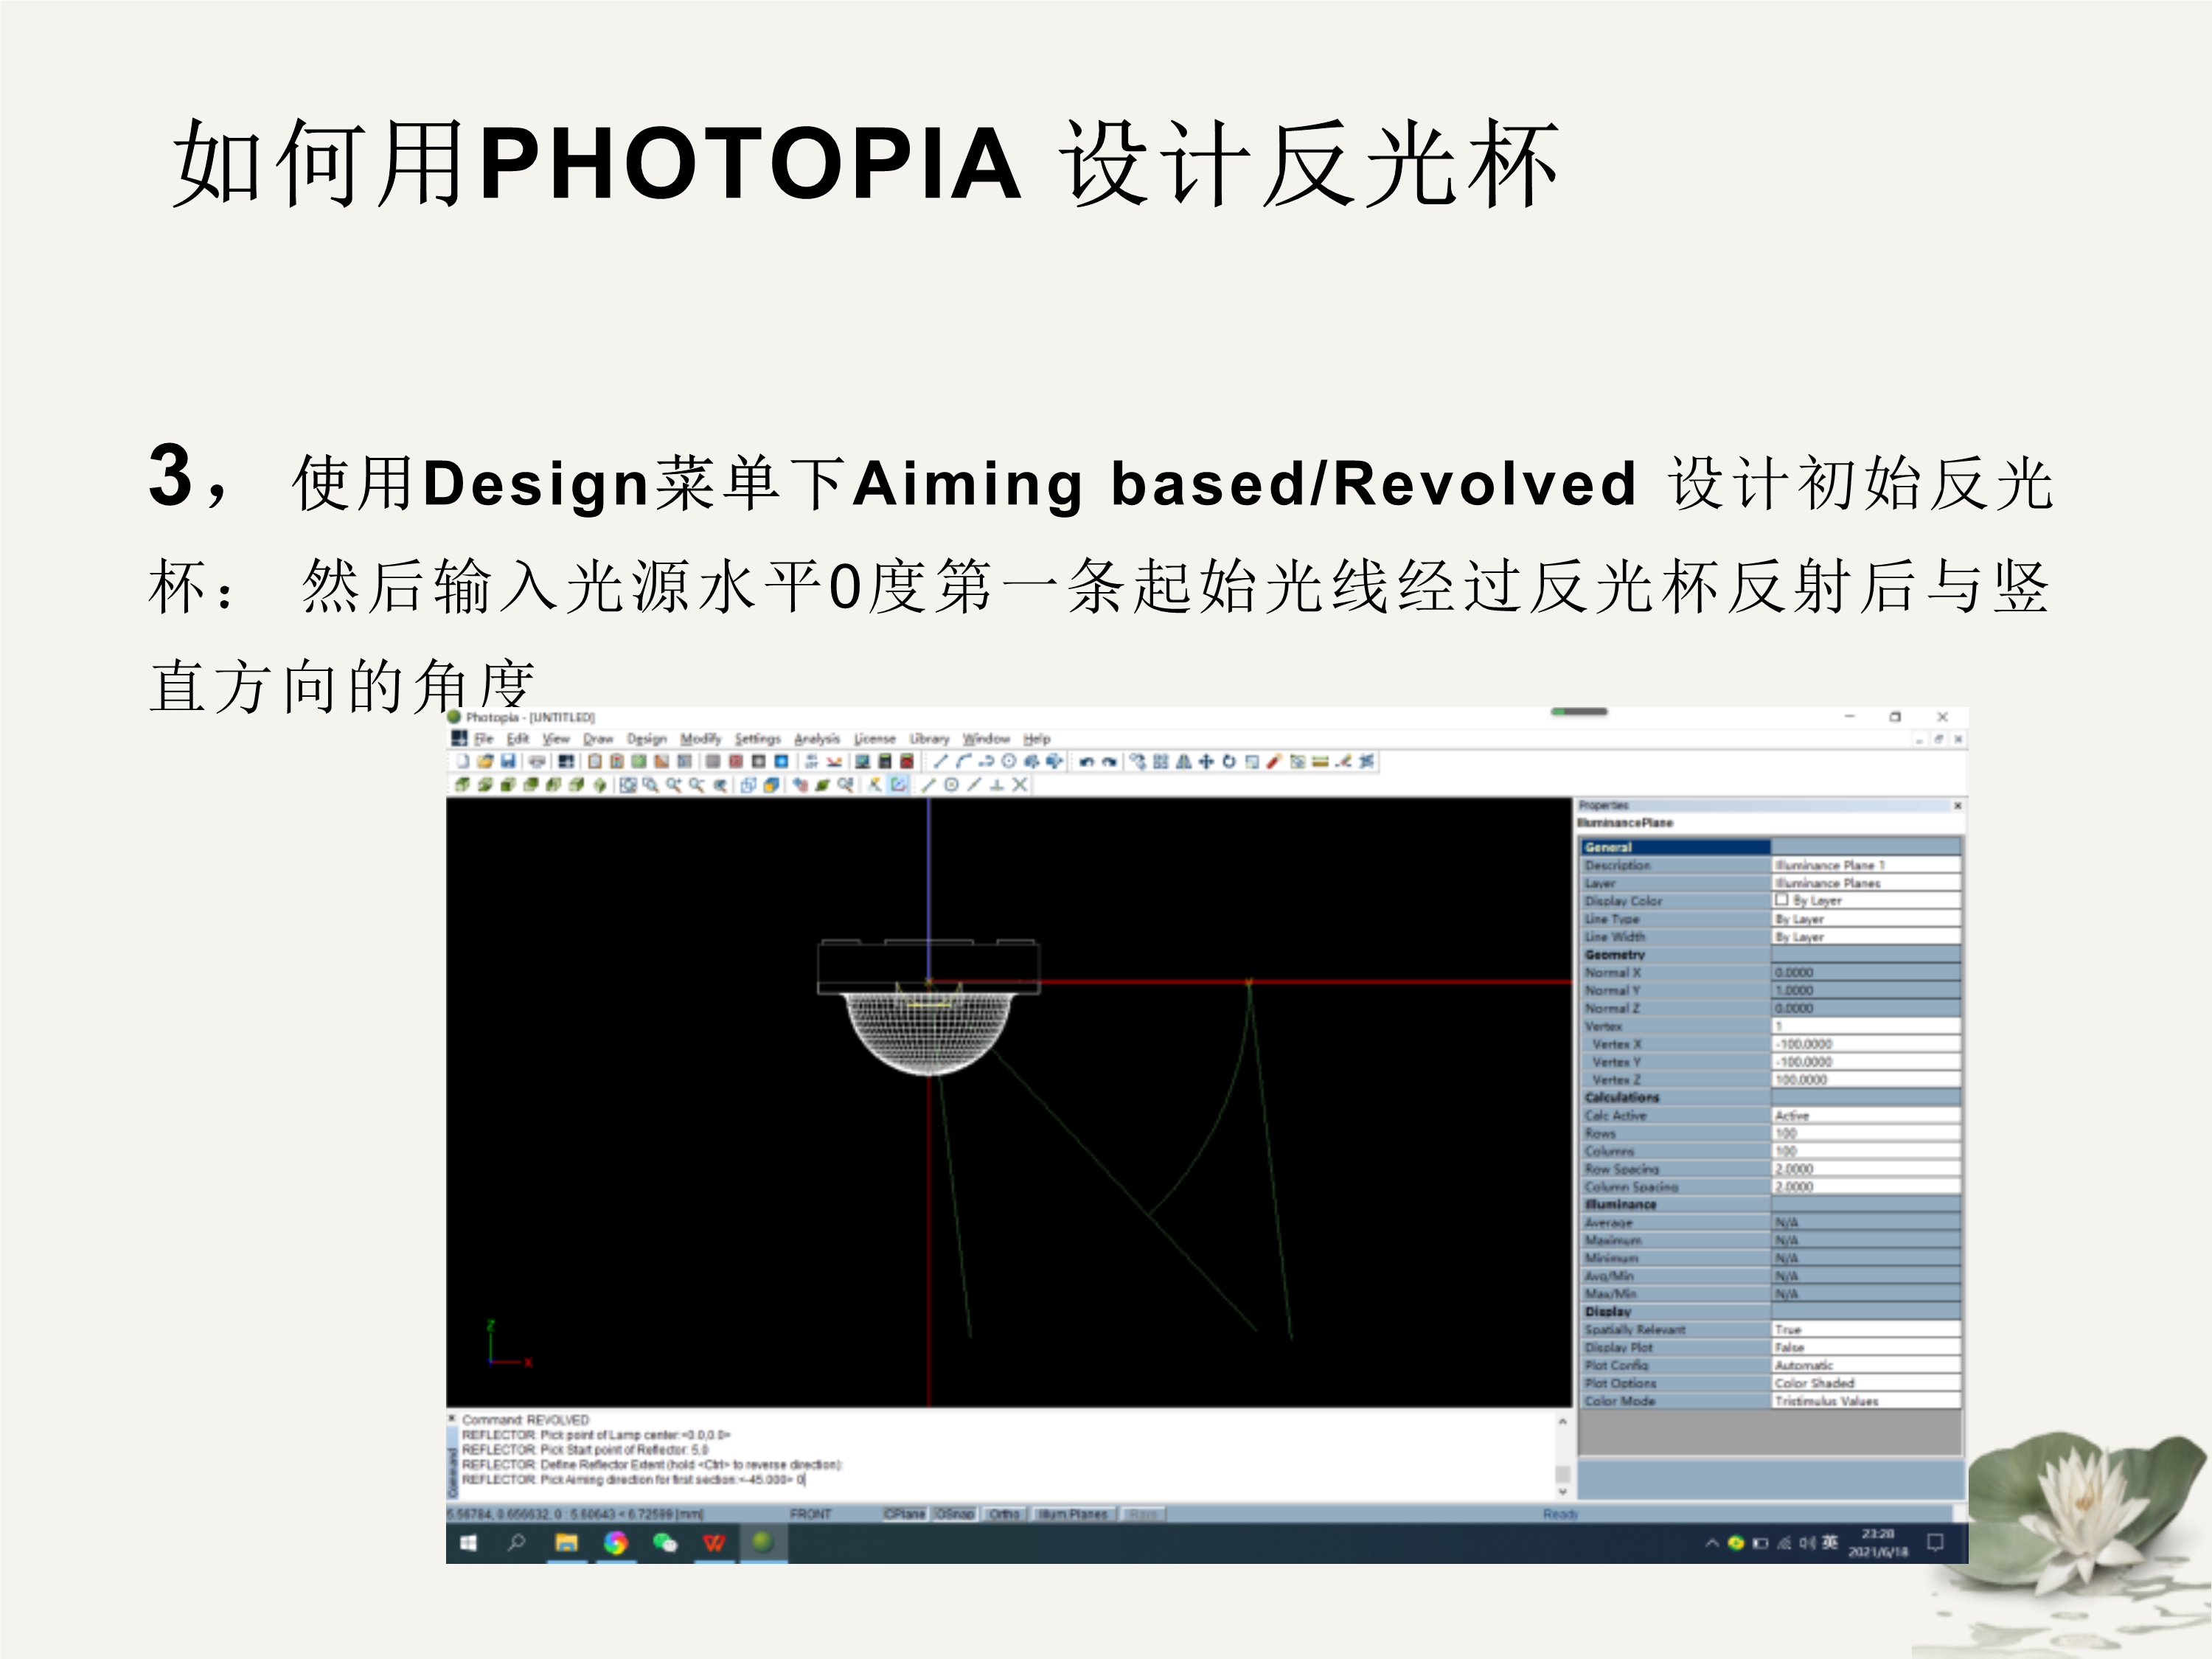Open the Analysis menu
The image size is (2212, 1659).
[817, 738]
